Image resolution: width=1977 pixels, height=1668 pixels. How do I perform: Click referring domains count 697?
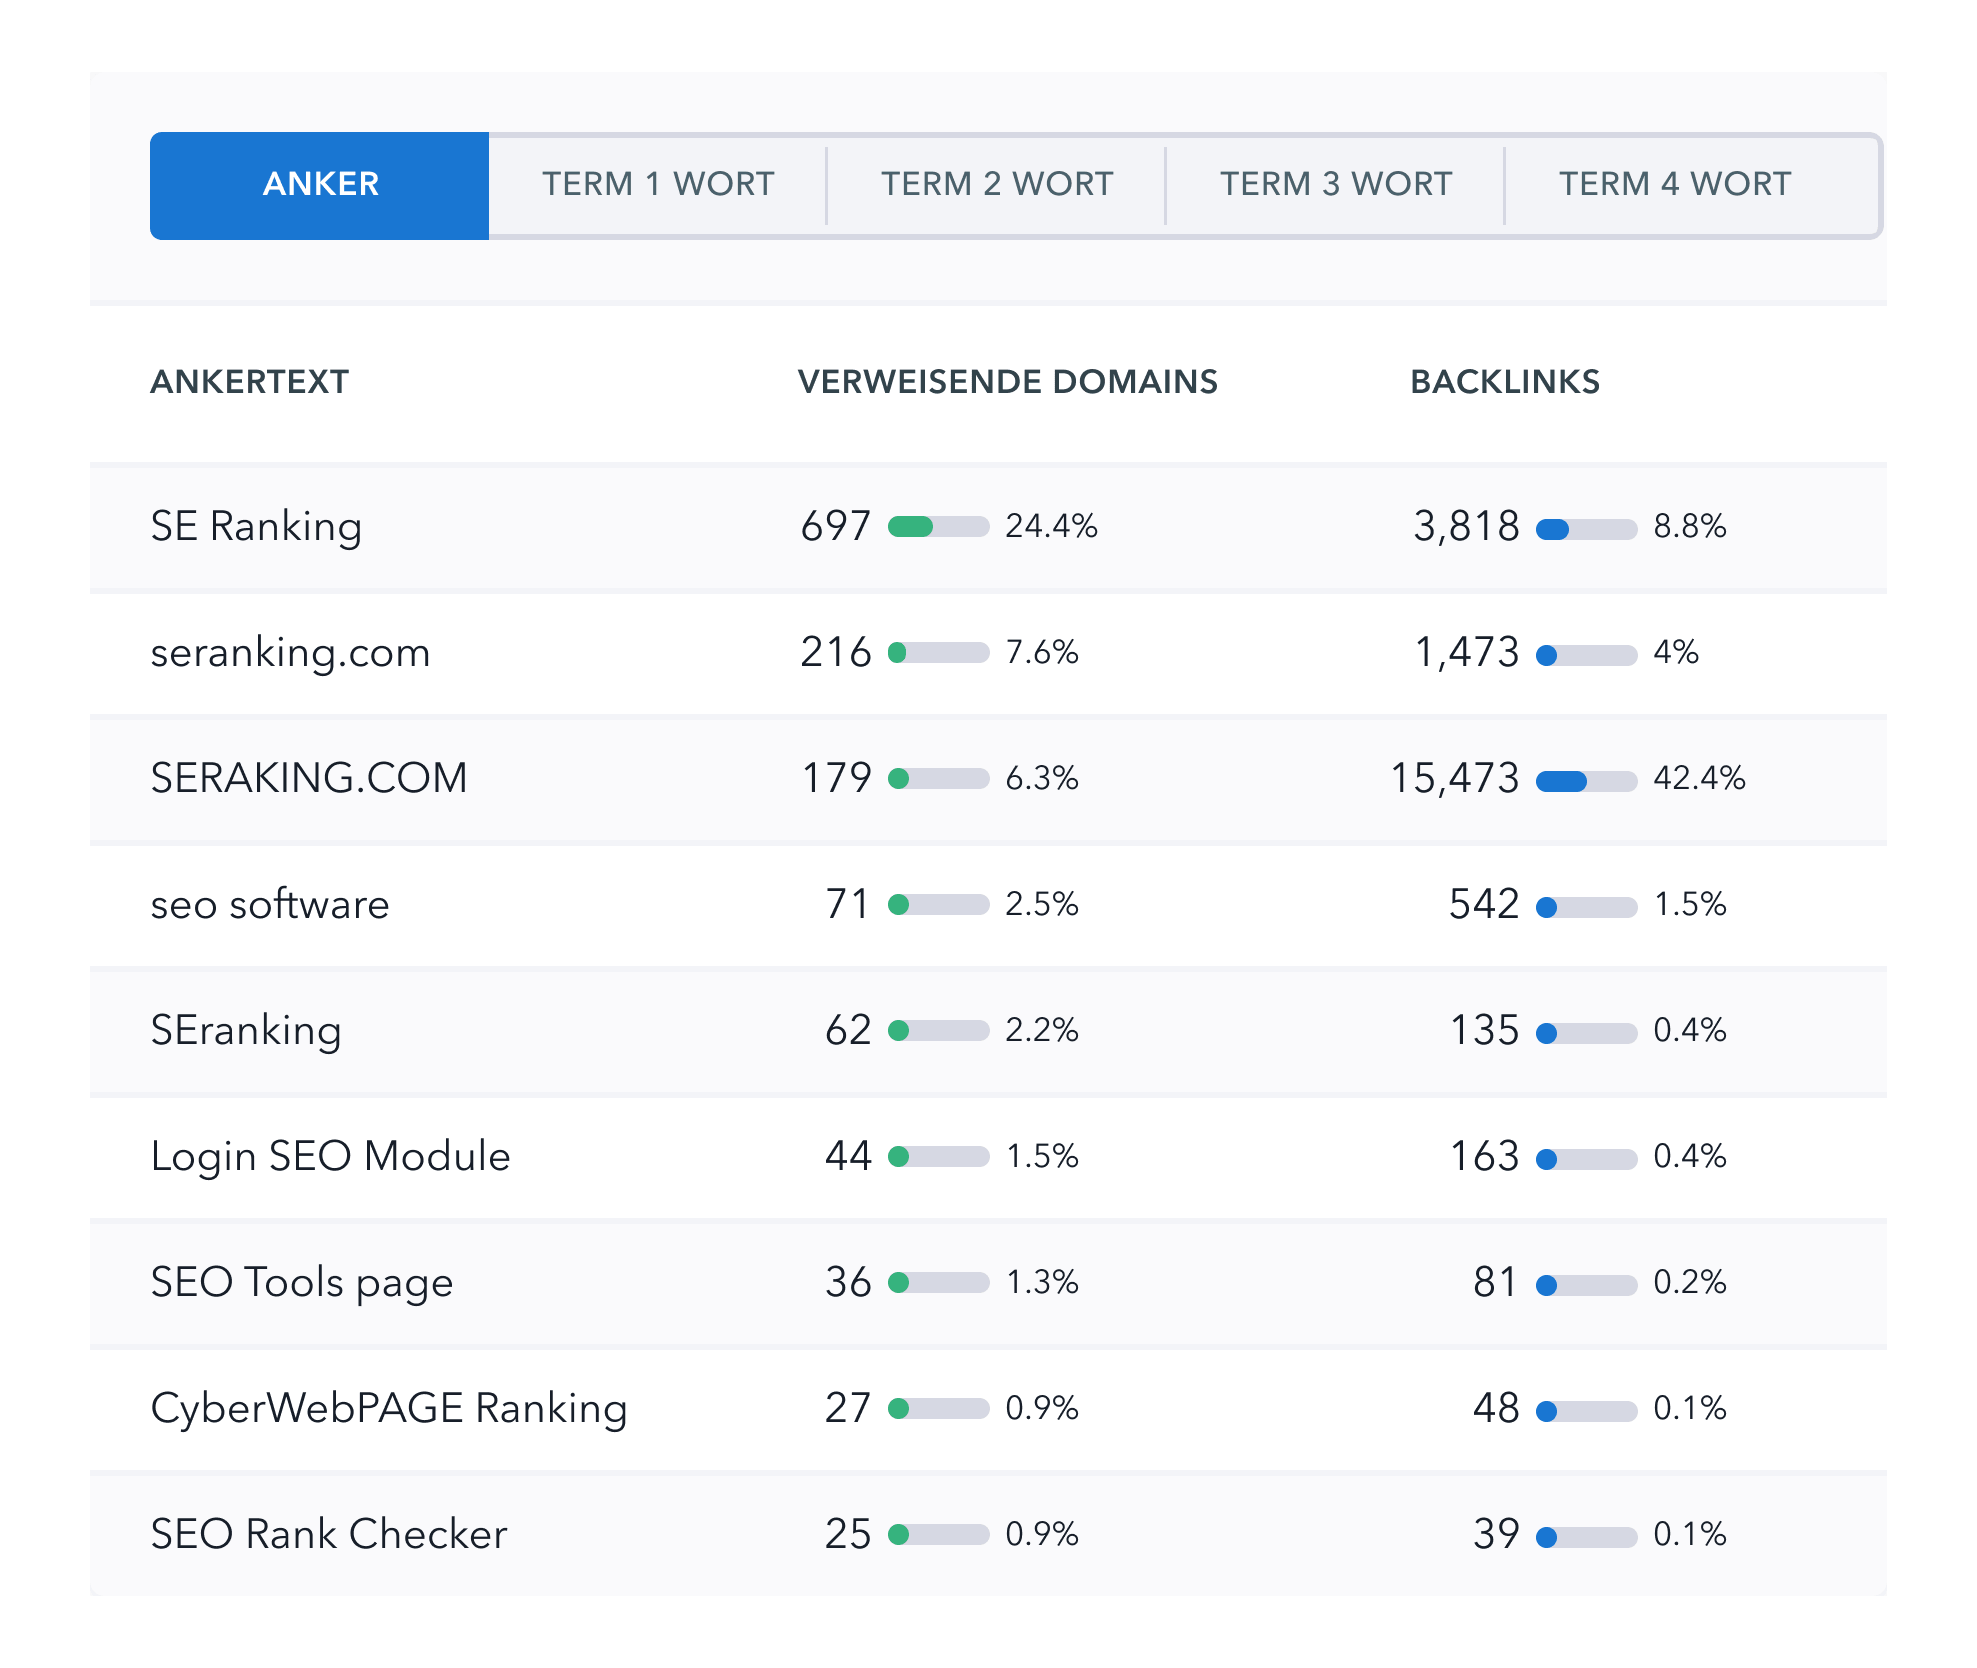[x=836, y=526]
